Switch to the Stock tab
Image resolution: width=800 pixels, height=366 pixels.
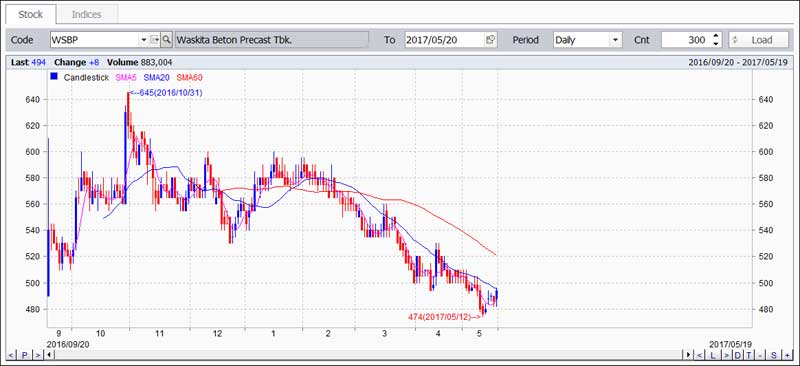tap(31, 14)
